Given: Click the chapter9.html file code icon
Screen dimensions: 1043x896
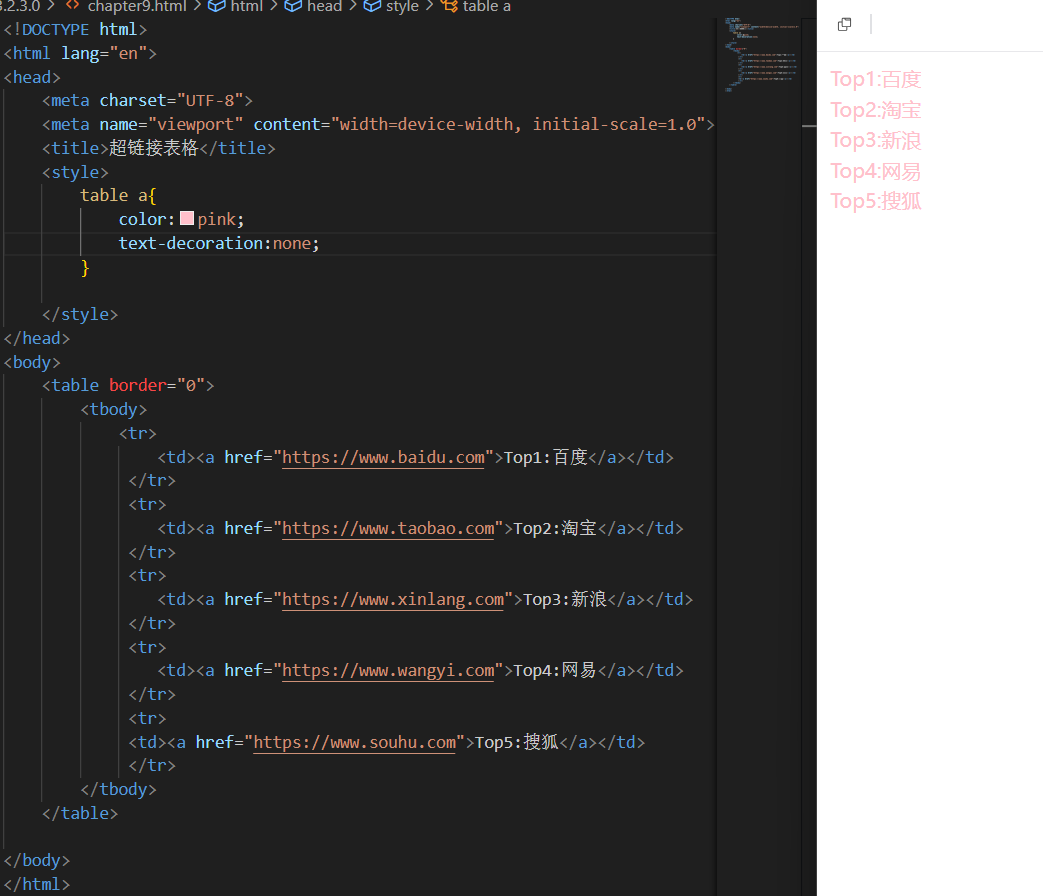Looking at the screenshot, I should coord(73,6).
